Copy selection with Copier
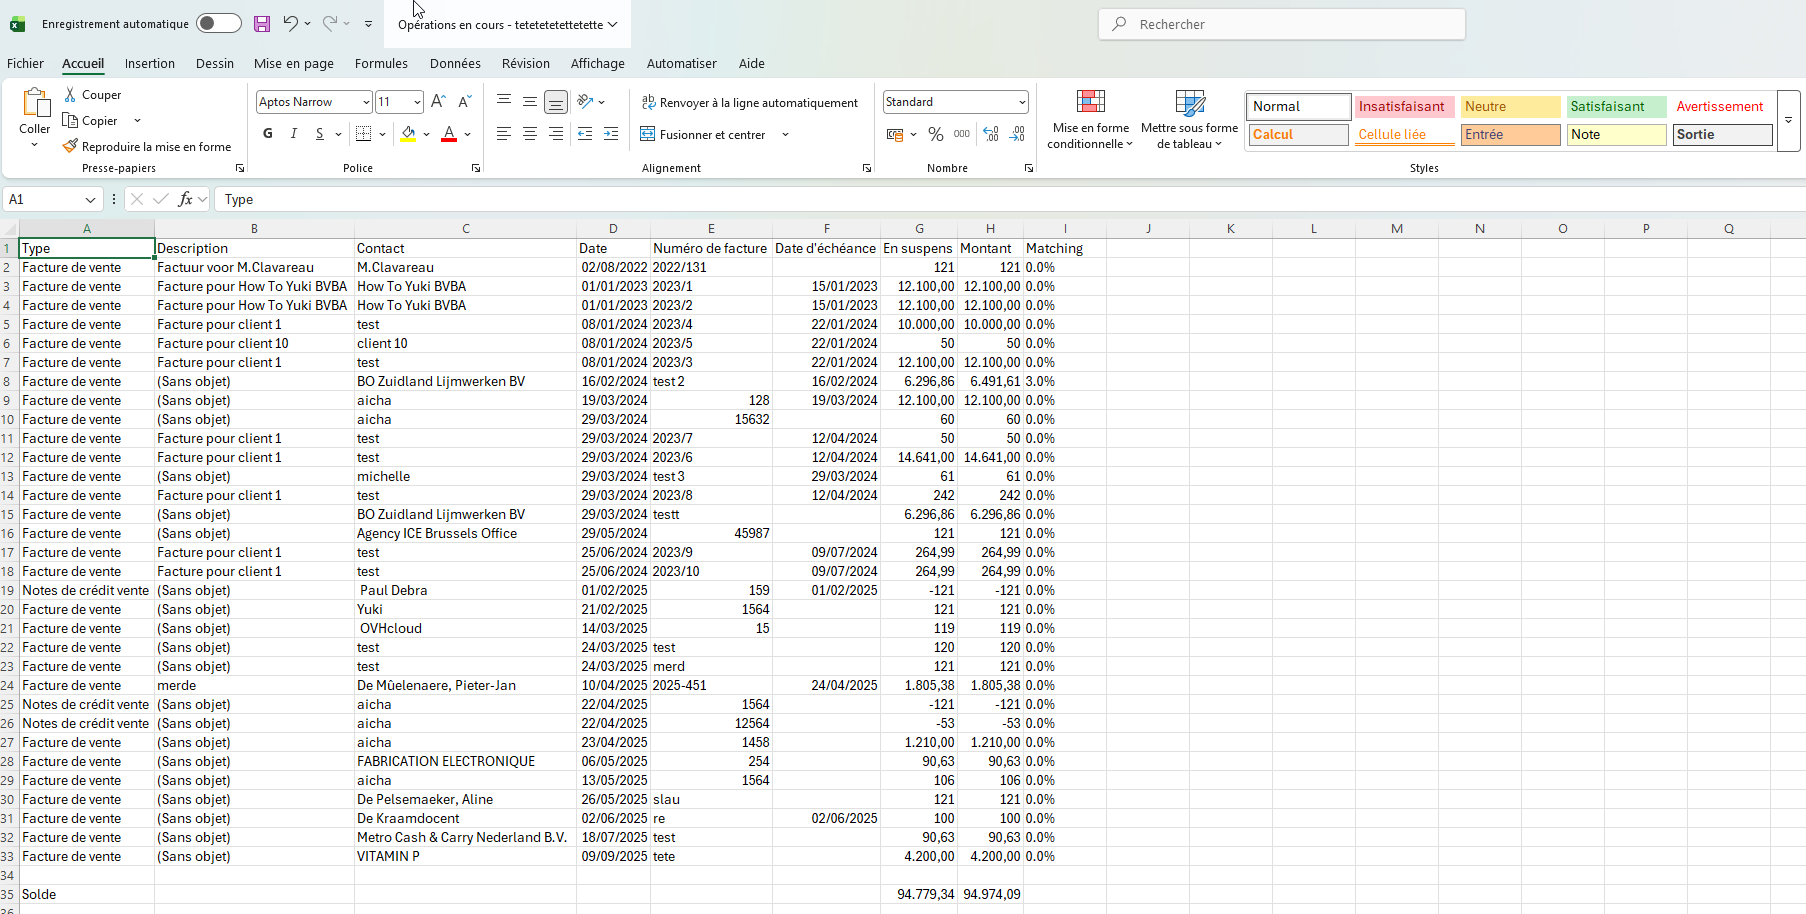 tap(90, 121)
